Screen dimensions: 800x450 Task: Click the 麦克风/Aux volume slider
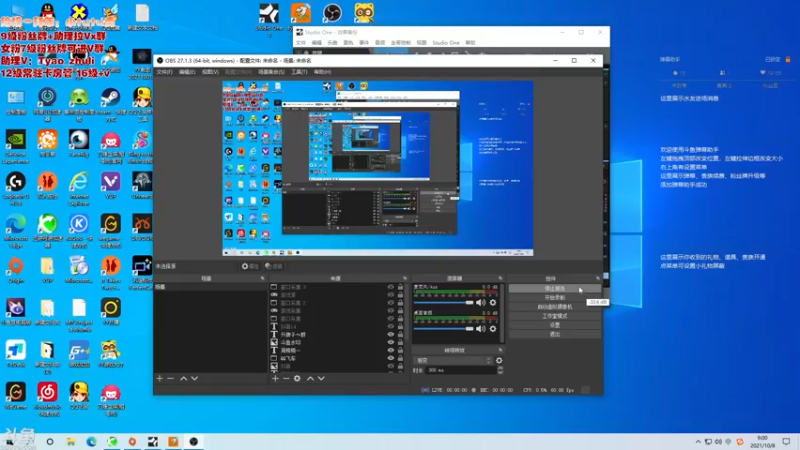pyautogui.click(x=443, y=303)
